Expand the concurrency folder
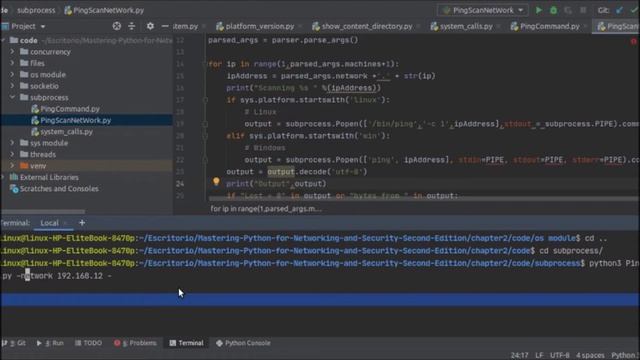 pyautogui.click(x=12, y=52)
